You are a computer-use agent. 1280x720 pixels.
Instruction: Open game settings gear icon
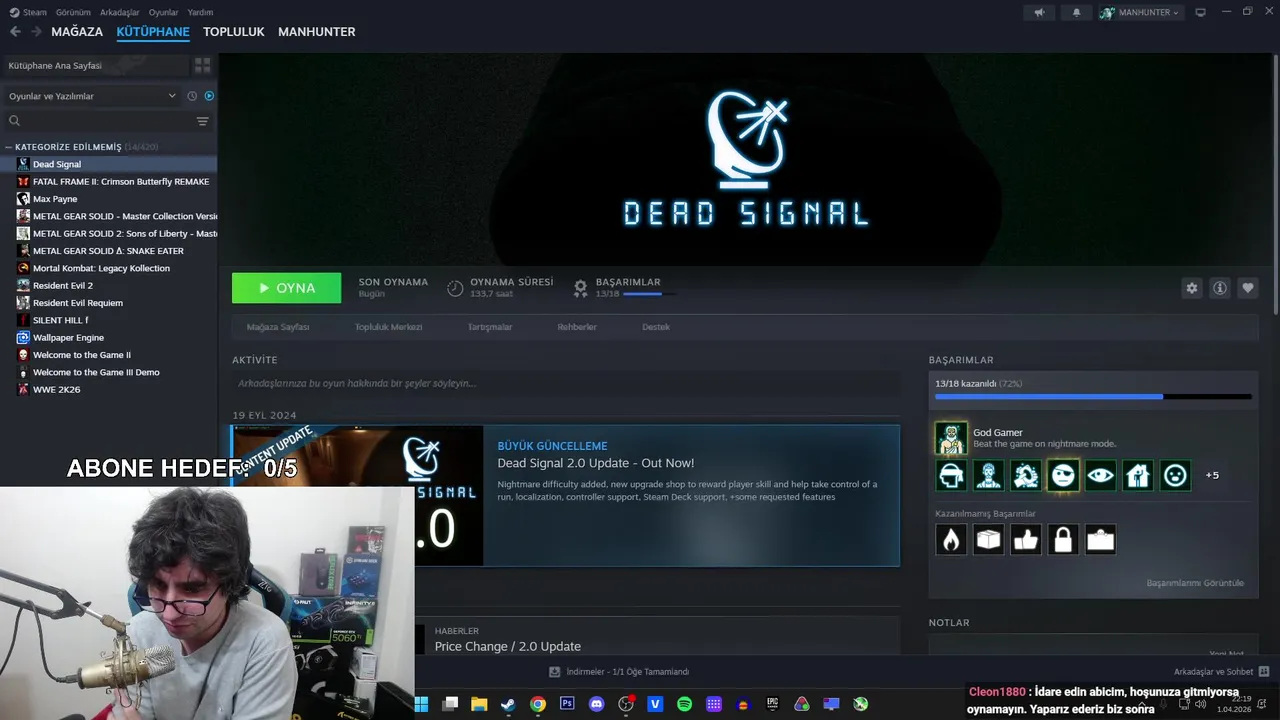point(1191,288)
